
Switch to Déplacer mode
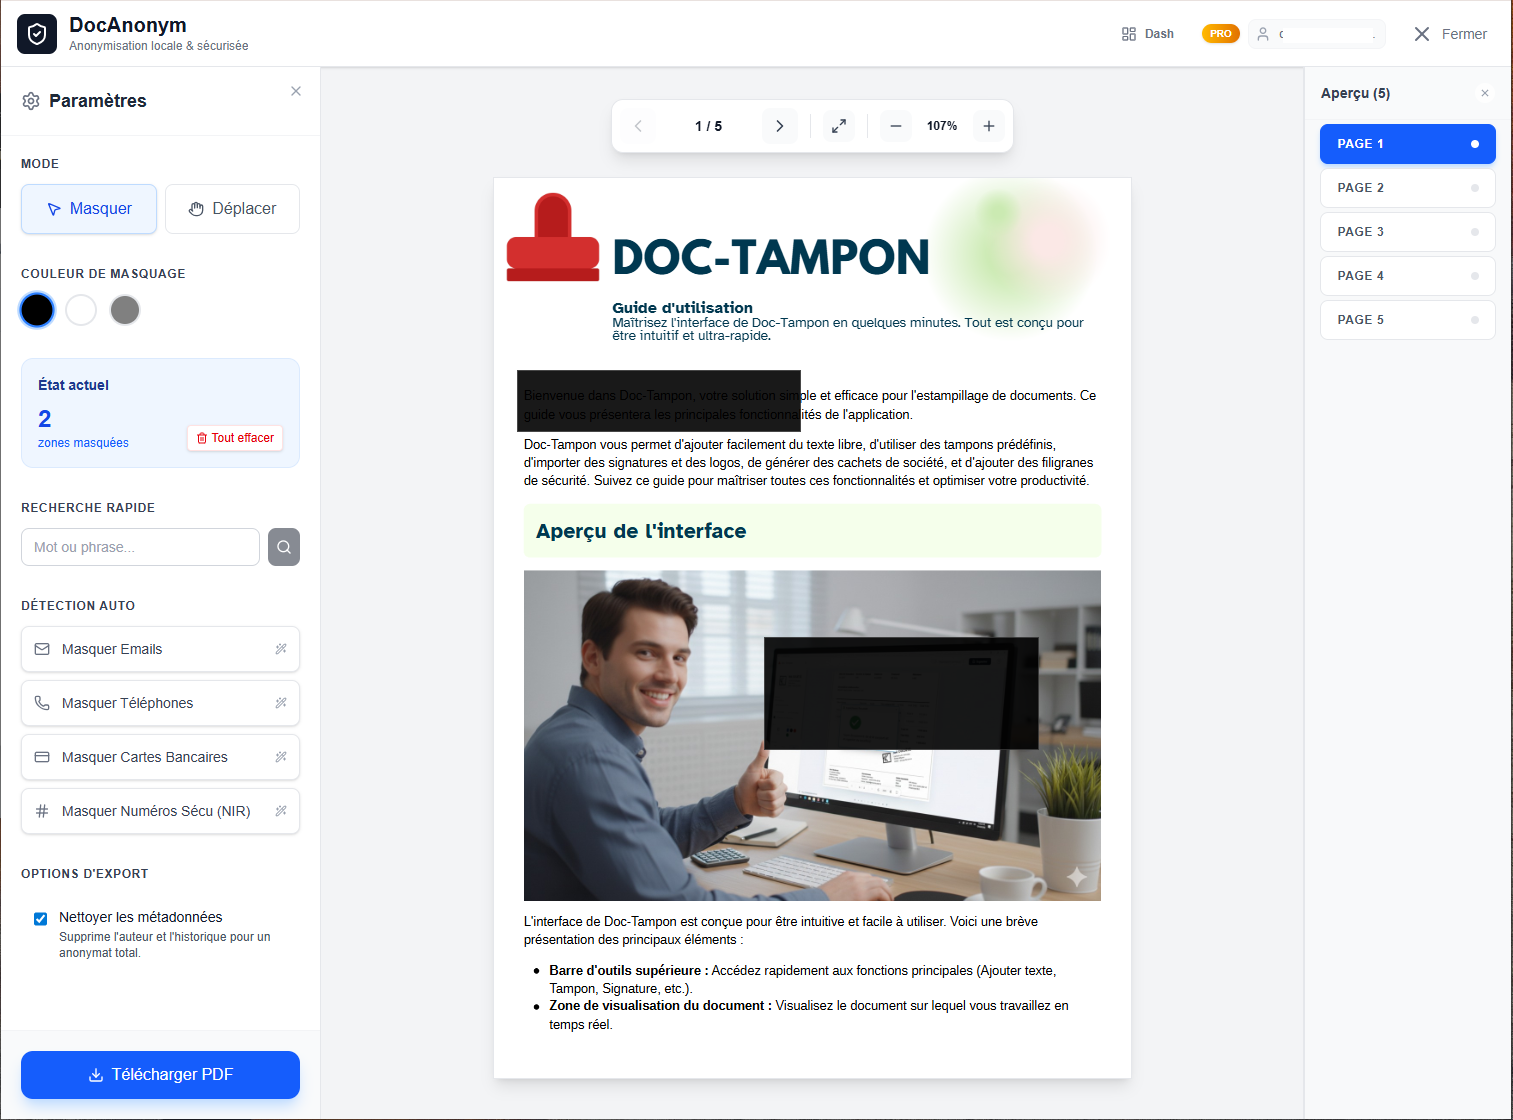coord(232,209)
